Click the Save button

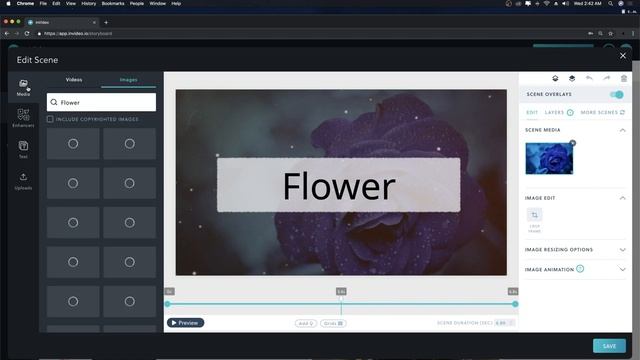click(x=609, y=346)
